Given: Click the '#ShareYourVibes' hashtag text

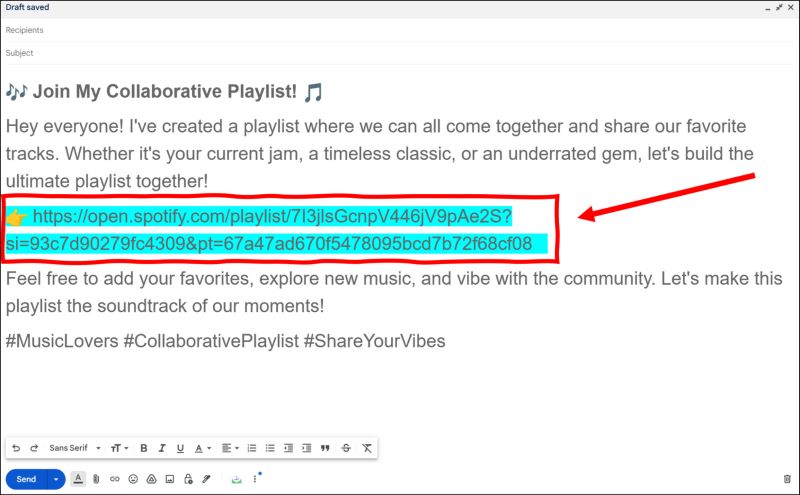Looking at the screenshot, I should click(374, 341).
